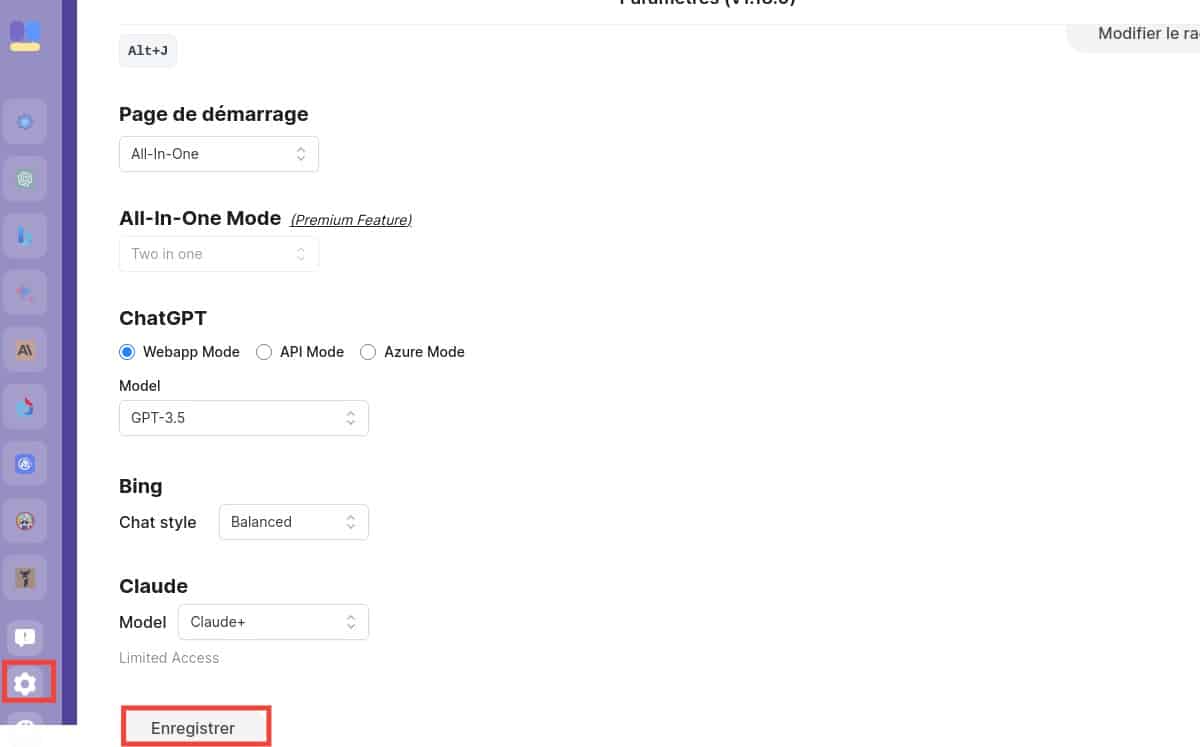1200x747 pixels.
Task: Open the feedback speech bubble icon
Action: [x=25, y=636]
